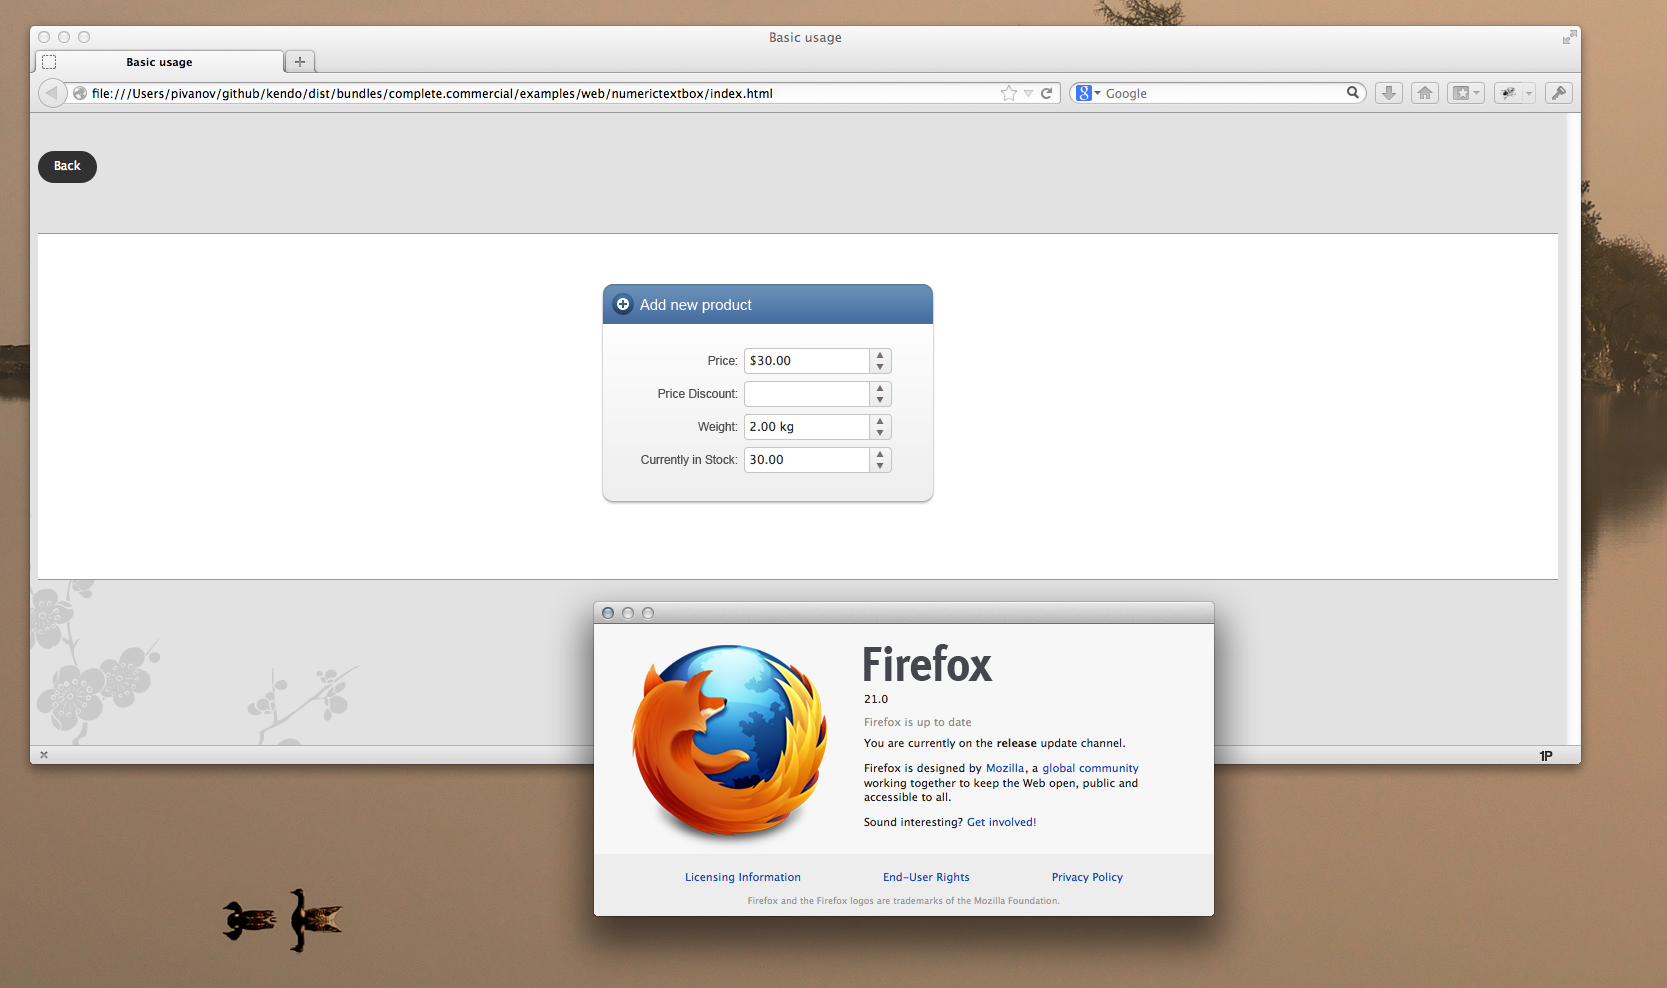The width and height of the screenshot is (1667, 988).
Task: Open the global community link
Action: [x=1090, y=768]
